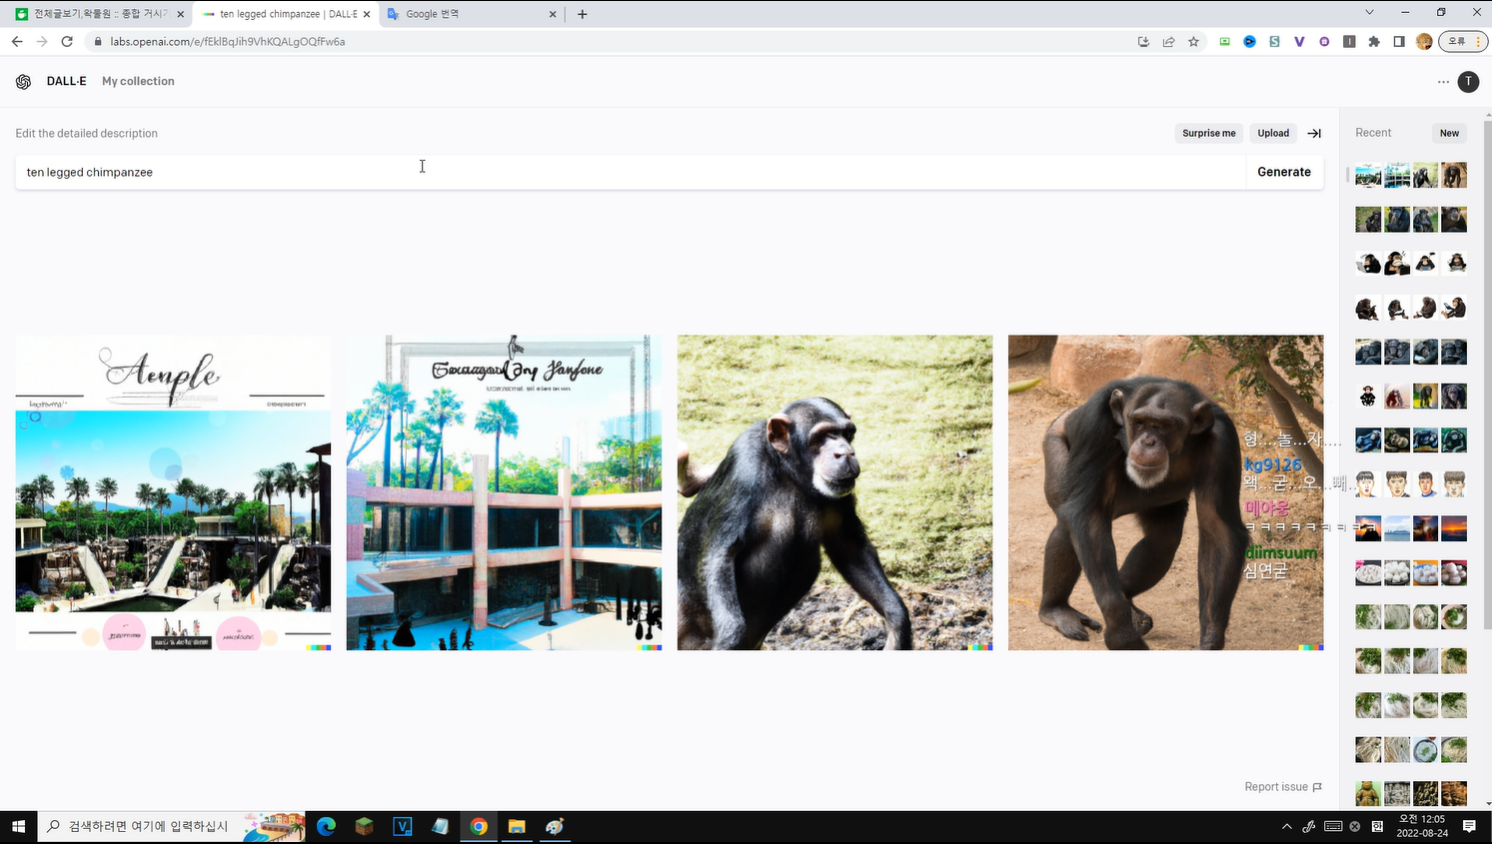
Task: Click the share page icon in address bar
Action: [x=1168, y=42]
